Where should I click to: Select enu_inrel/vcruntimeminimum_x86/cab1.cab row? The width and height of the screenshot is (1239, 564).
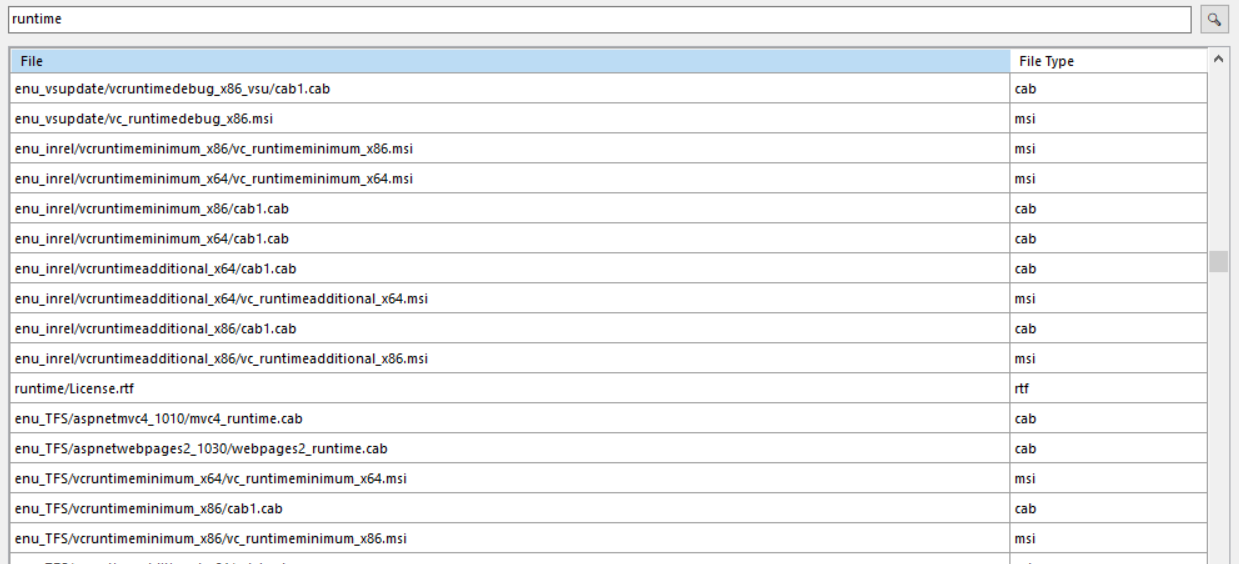click(152, 209)
